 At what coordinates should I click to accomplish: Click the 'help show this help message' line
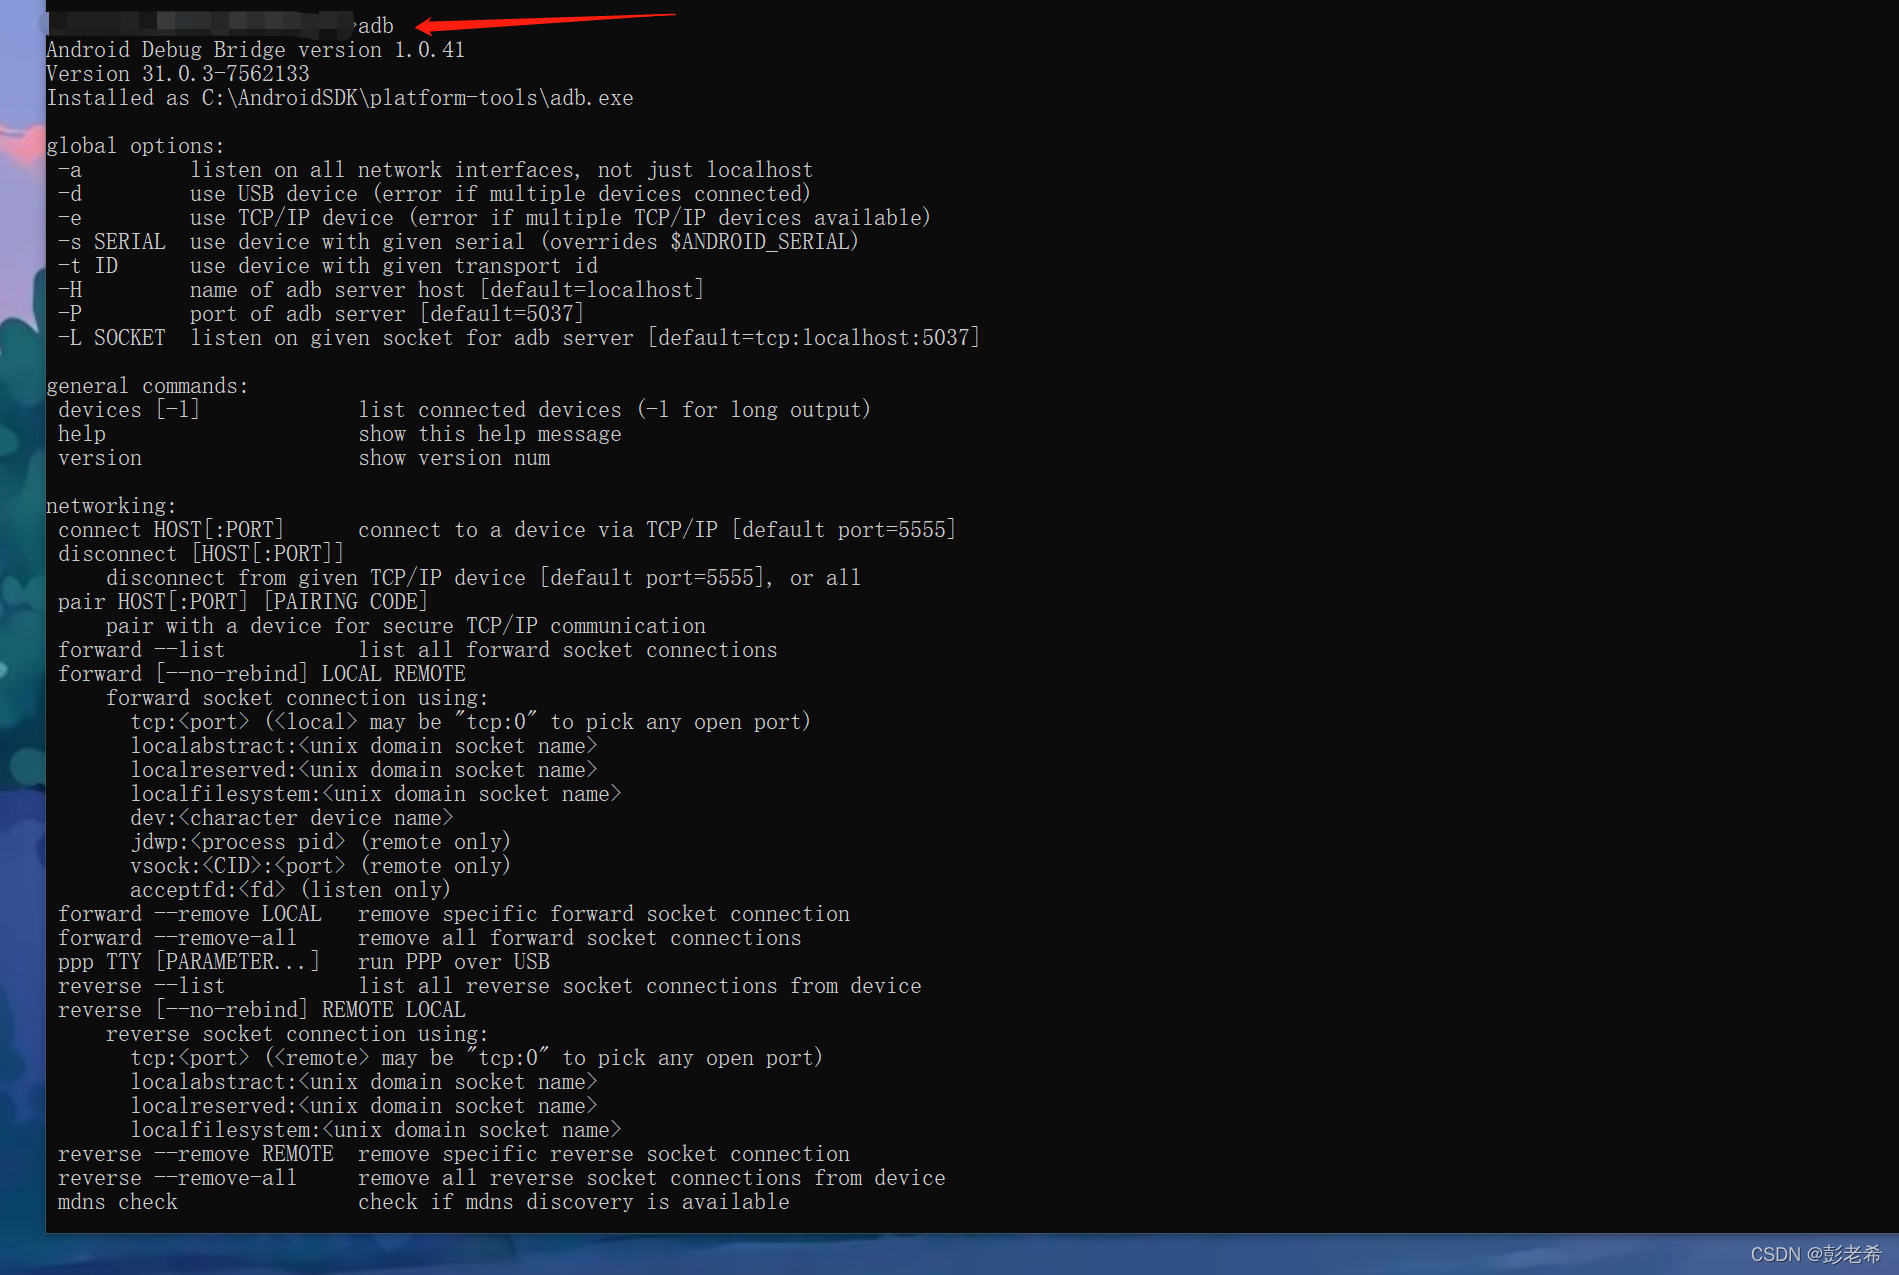(340, 434)
